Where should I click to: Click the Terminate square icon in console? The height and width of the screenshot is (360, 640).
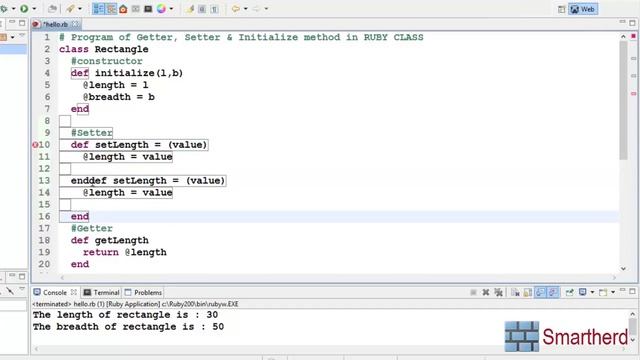pyautogui.click(x=473, y=292)
